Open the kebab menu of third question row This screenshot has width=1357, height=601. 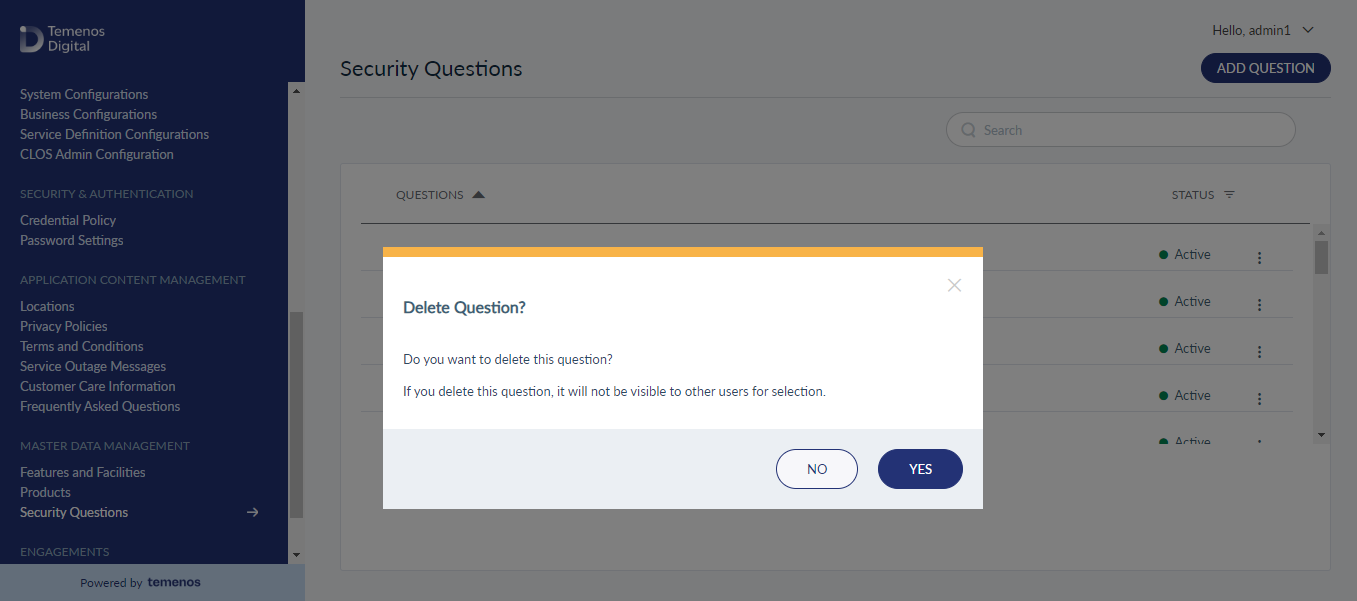pyautogui.click(x=1259, y=352)
